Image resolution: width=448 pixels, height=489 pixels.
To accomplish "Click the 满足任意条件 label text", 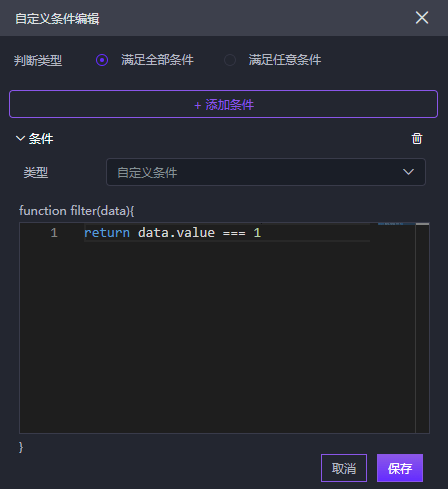I will coord(285,60).
